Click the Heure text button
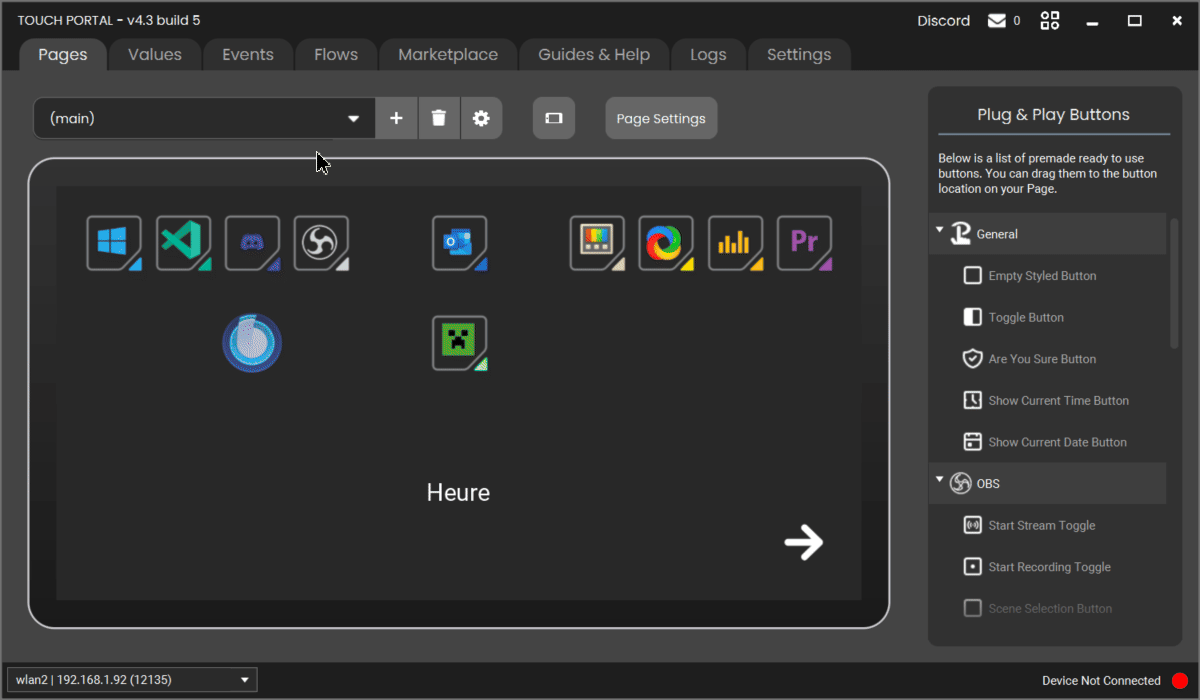This screenshot has width=1200, height=700. pos(458,492)
